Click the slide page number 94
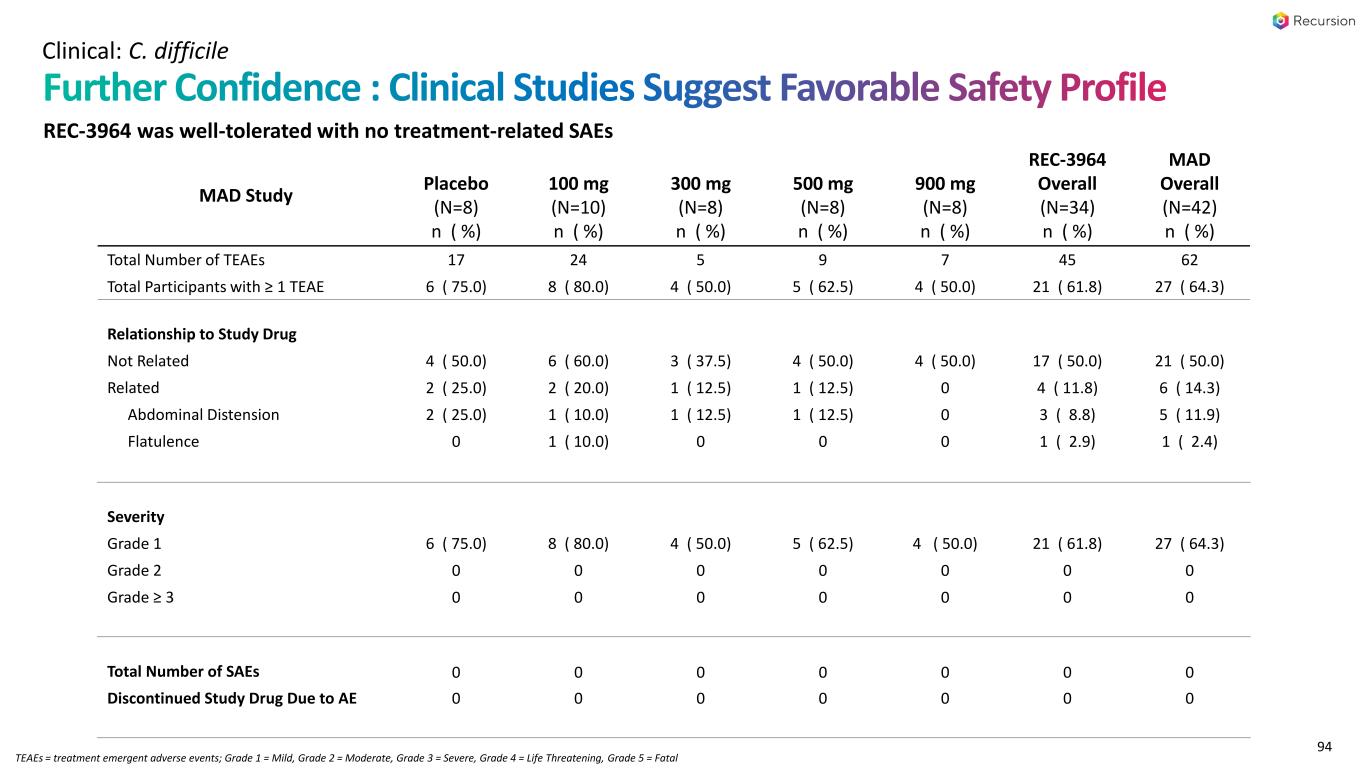1365x768 pixels. (1325, 745)
